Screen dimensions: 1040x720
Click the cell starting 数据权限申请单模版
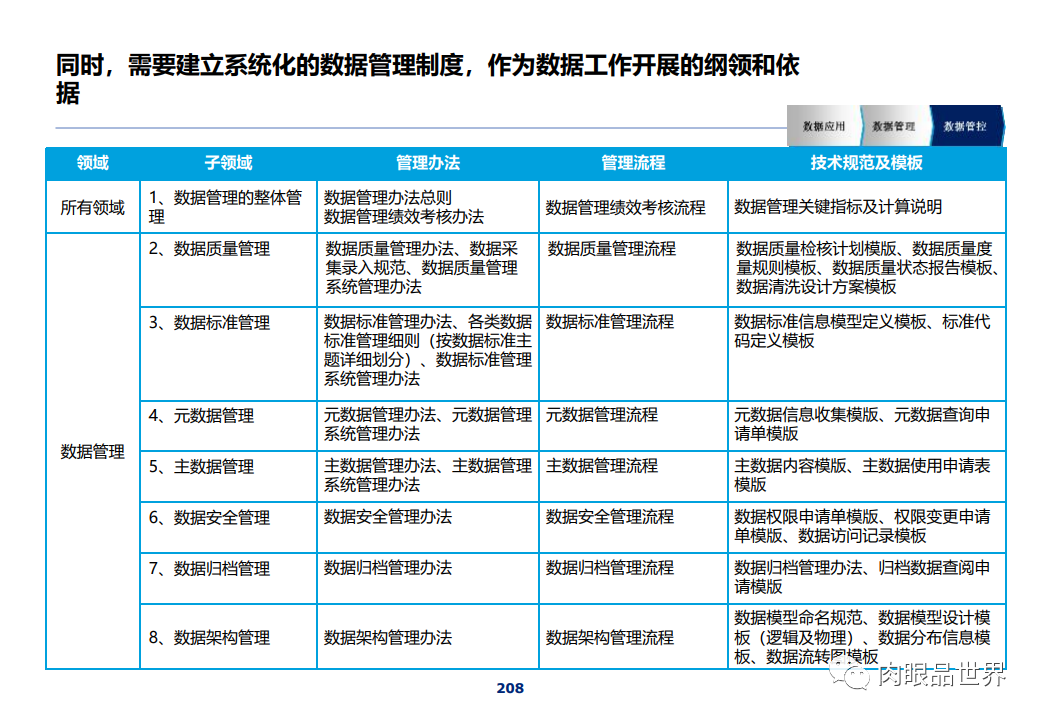pyautogui.click(x=866, y=527)
